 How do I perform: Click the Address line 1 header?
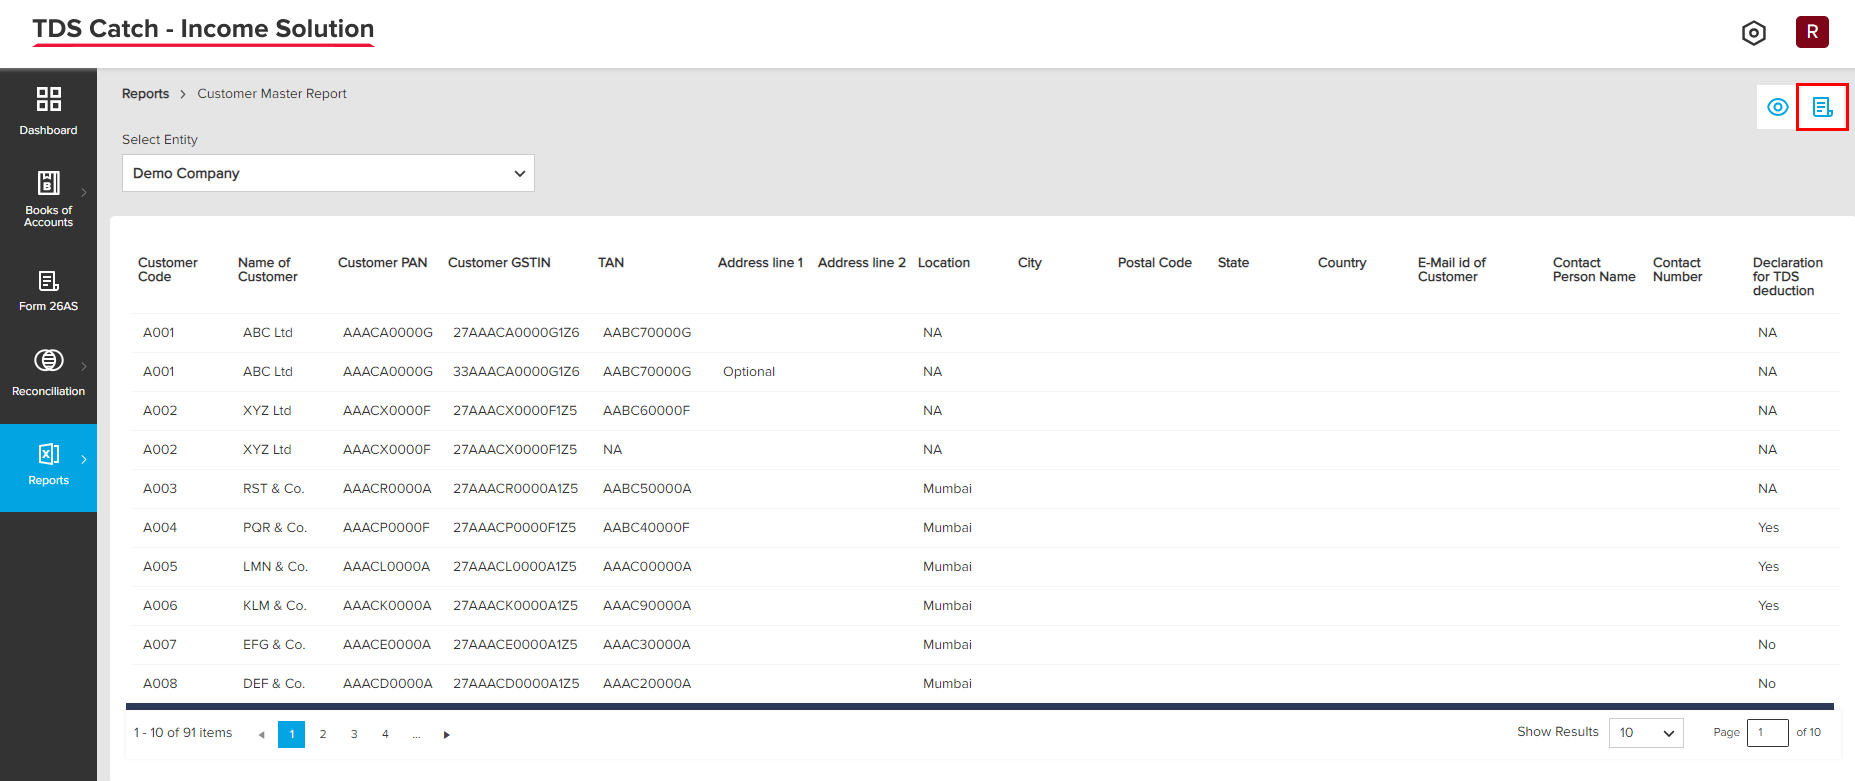pos(760,263)
